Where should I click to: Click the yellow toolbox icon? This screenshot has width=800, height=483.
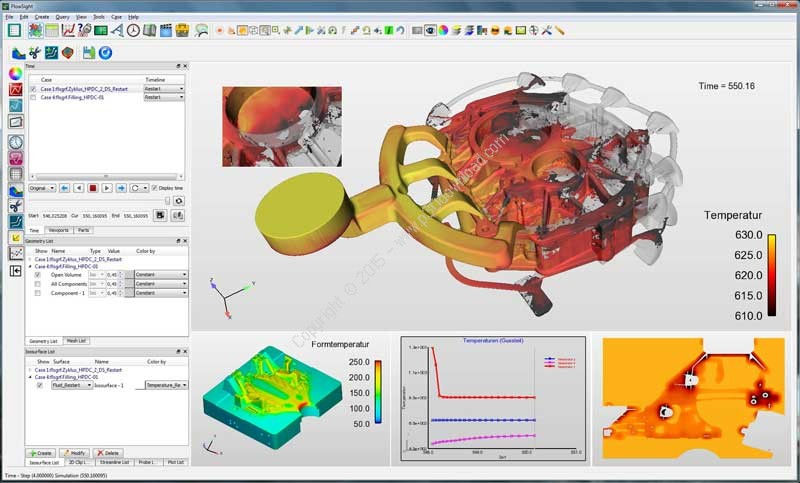click(x=182, y=31)
